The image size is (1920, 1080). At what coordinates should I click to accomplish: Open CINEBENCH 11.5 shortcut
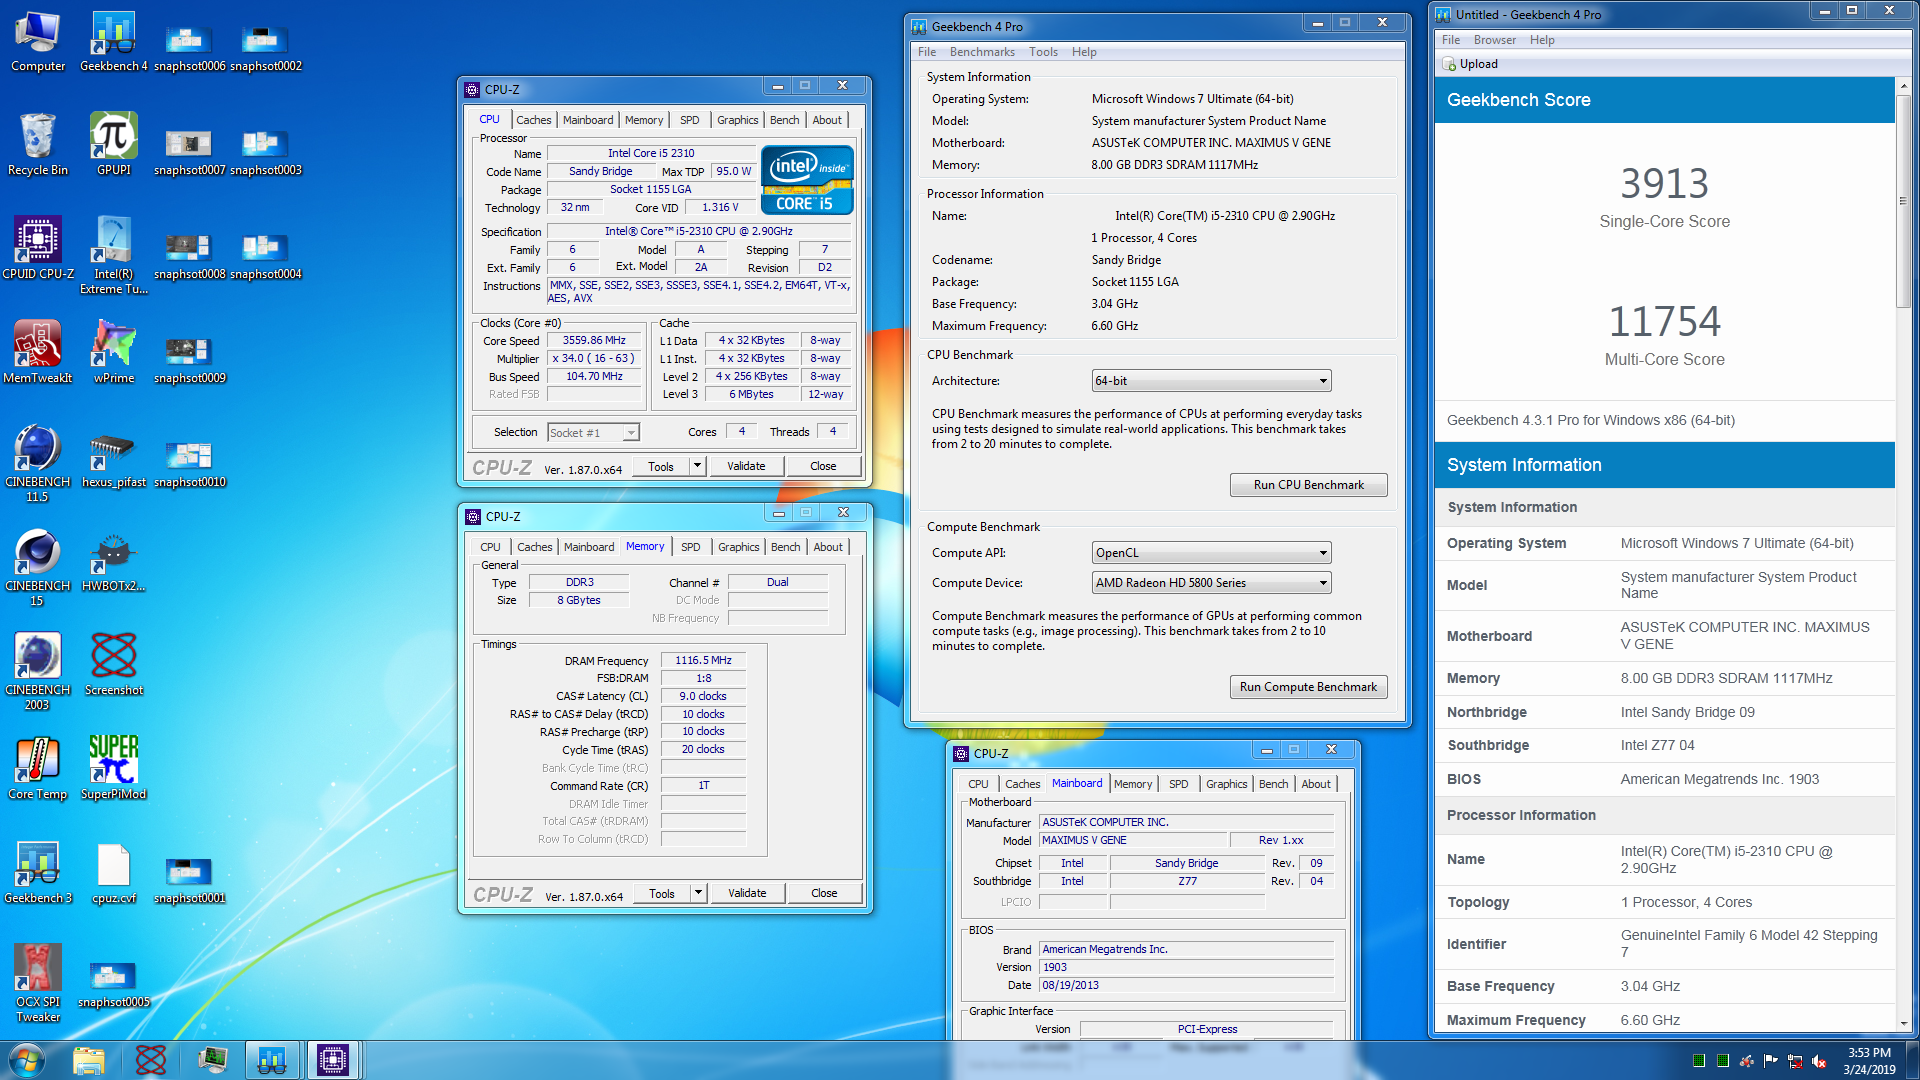(x=38, y=463)
